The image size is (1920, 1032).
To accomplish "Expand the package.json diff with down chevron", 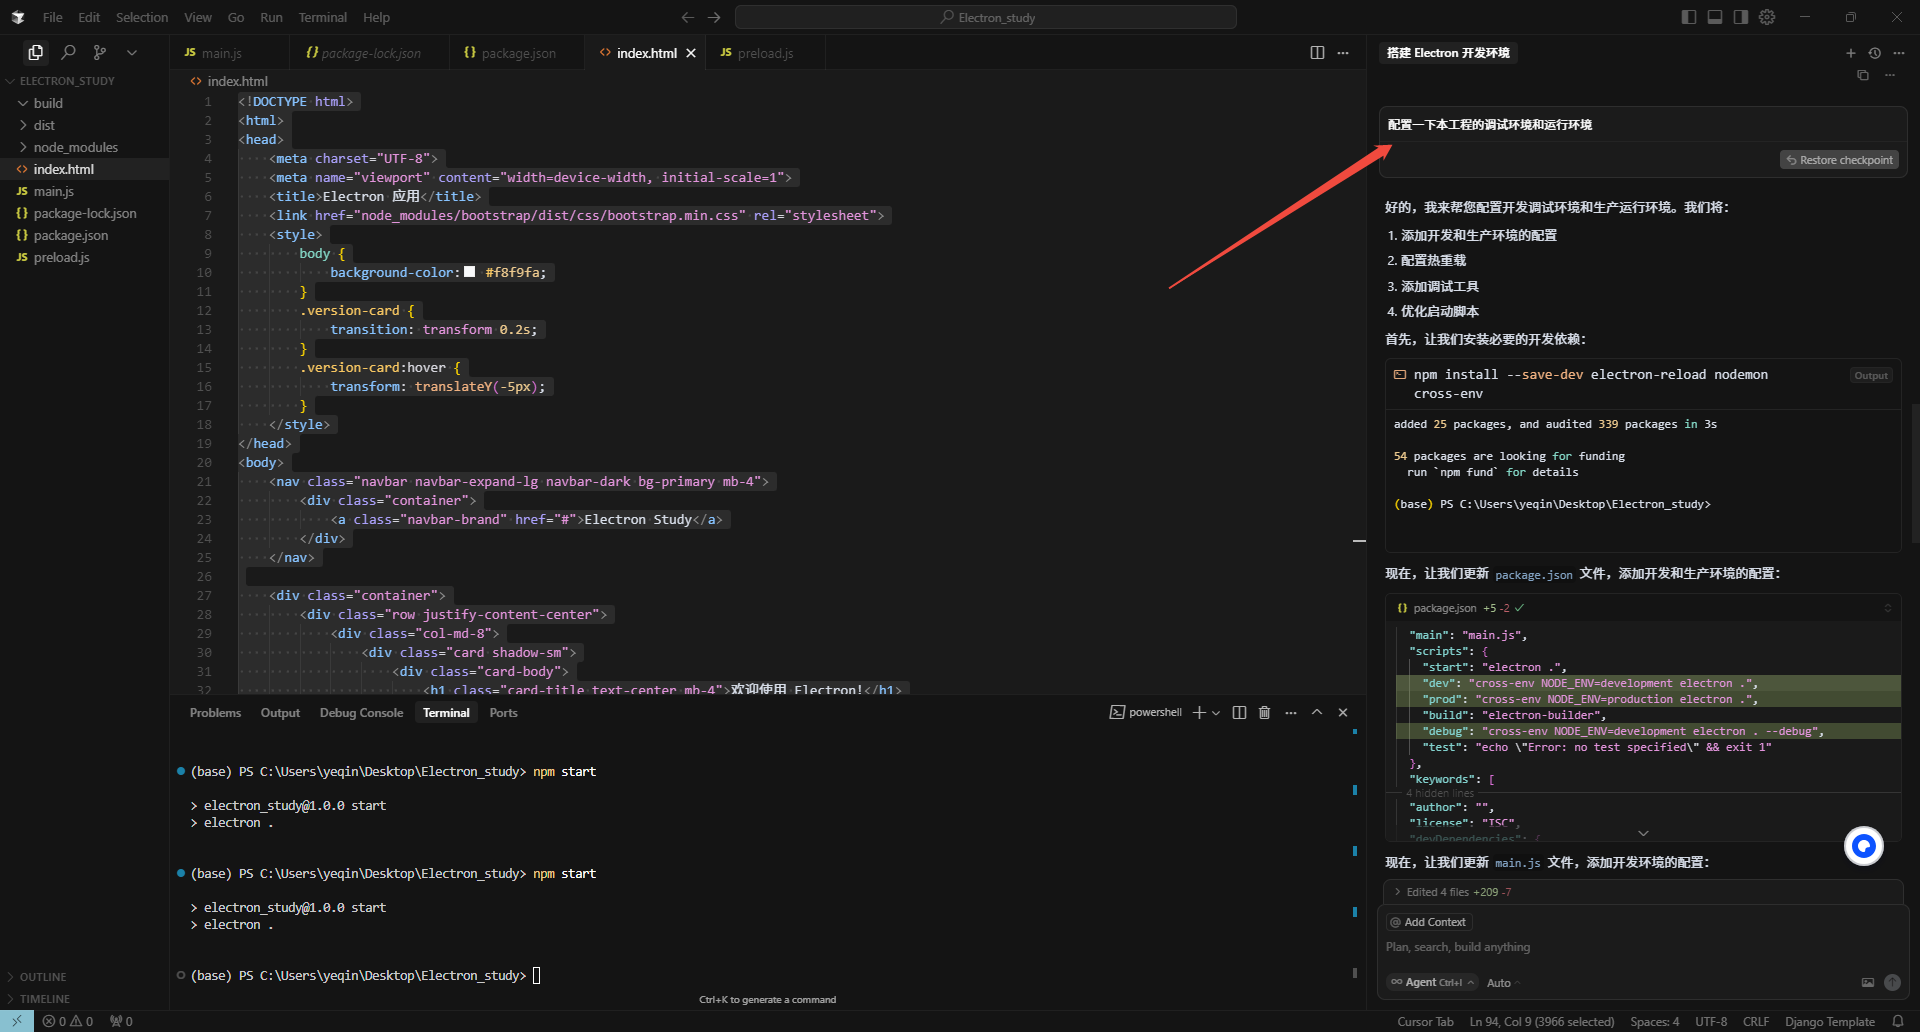I will (1643, 833).
